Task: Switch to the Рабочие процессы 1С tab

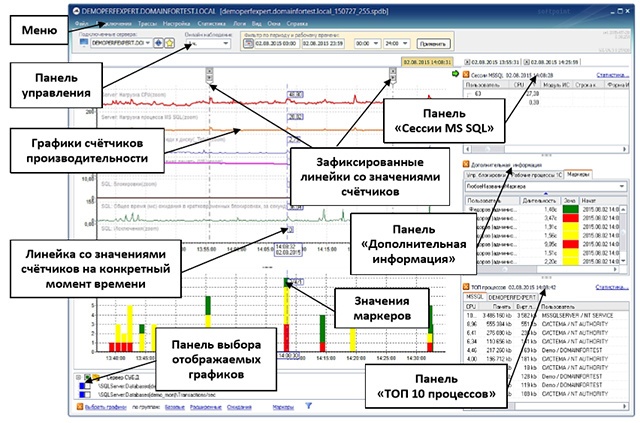Action: click(x=536, y=175)
